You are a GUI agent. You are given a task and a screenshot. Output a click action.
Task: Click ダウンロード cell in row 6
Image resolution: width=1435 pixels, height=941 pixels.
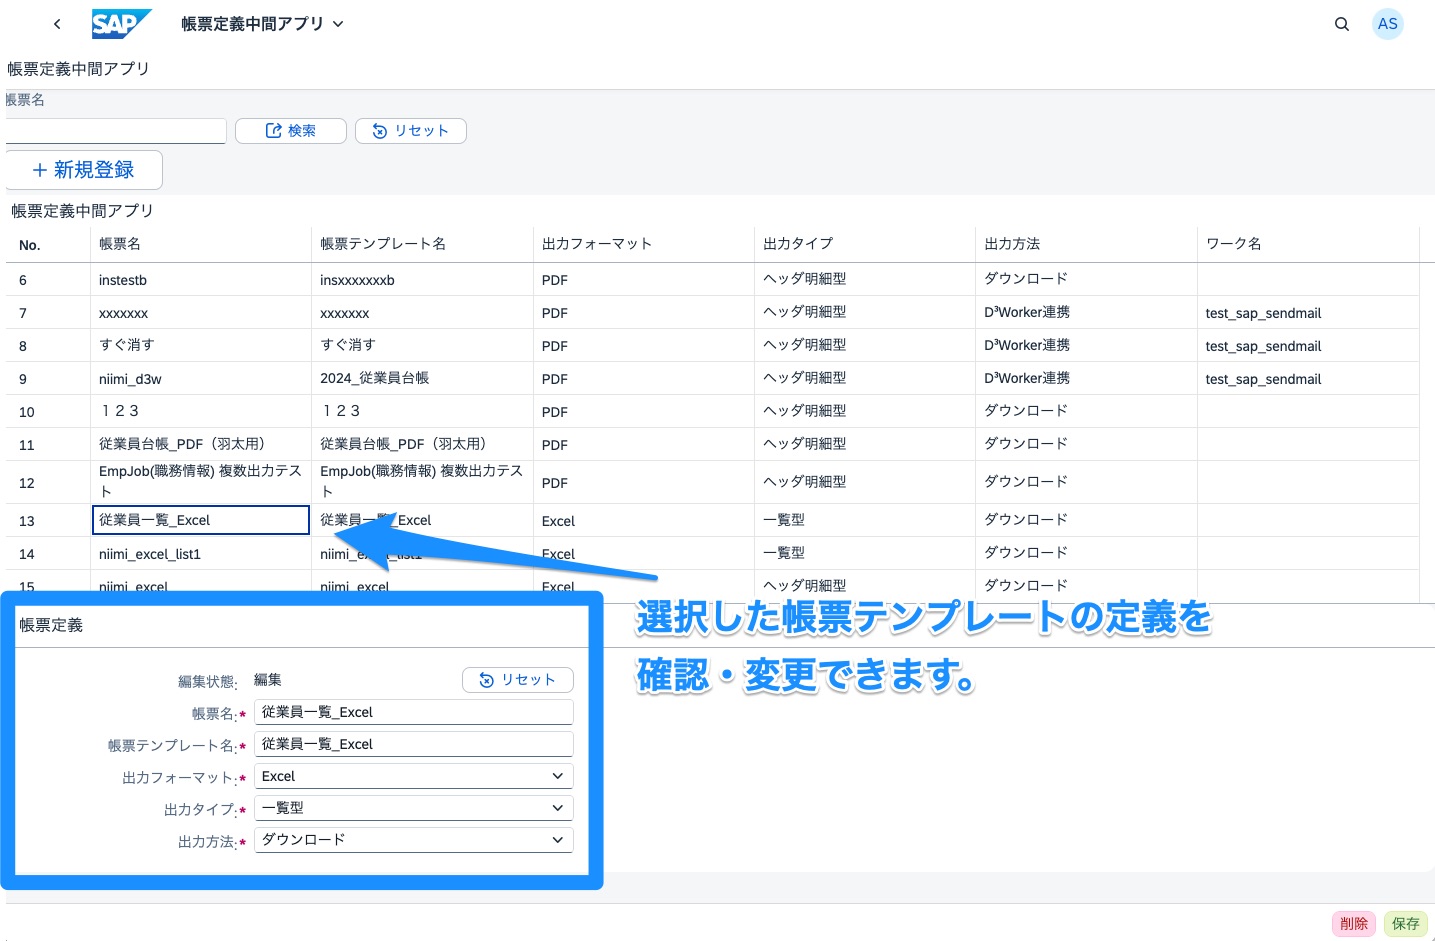click(1086, 280)
